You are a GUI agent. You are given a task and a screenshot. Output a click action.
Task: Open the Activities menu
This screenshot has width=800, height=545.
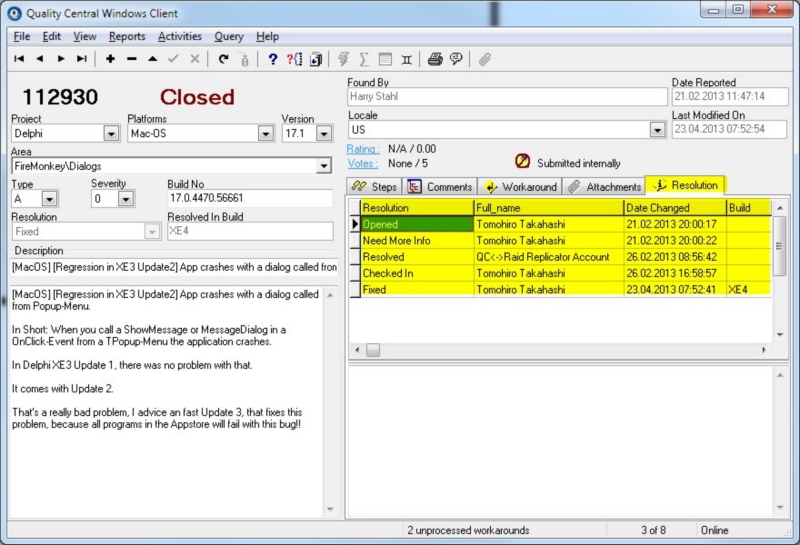pos(180,37)
